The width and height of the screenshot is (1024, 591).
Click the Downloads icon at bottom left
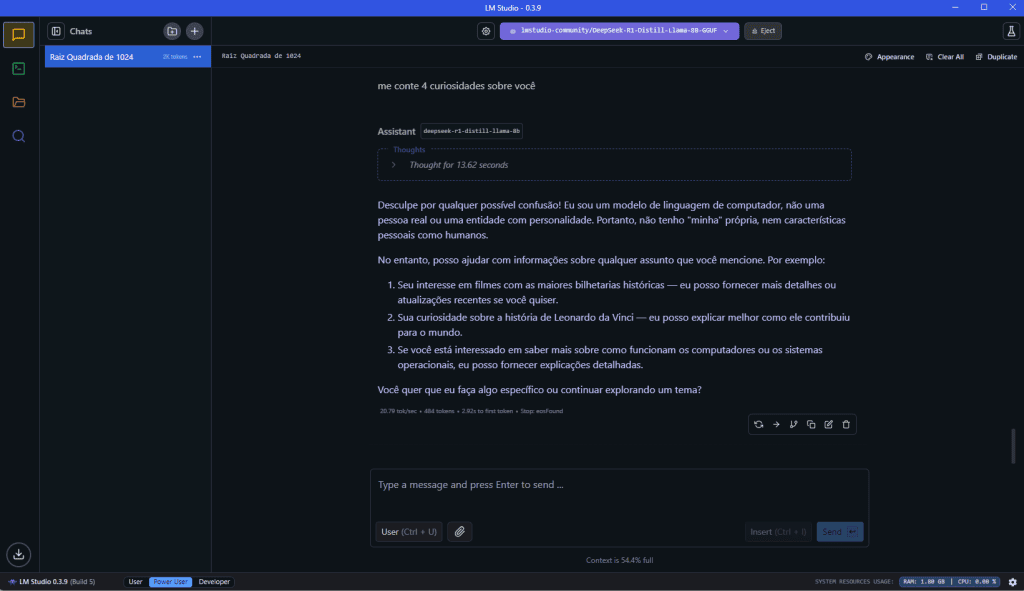[x=18, y=554]
